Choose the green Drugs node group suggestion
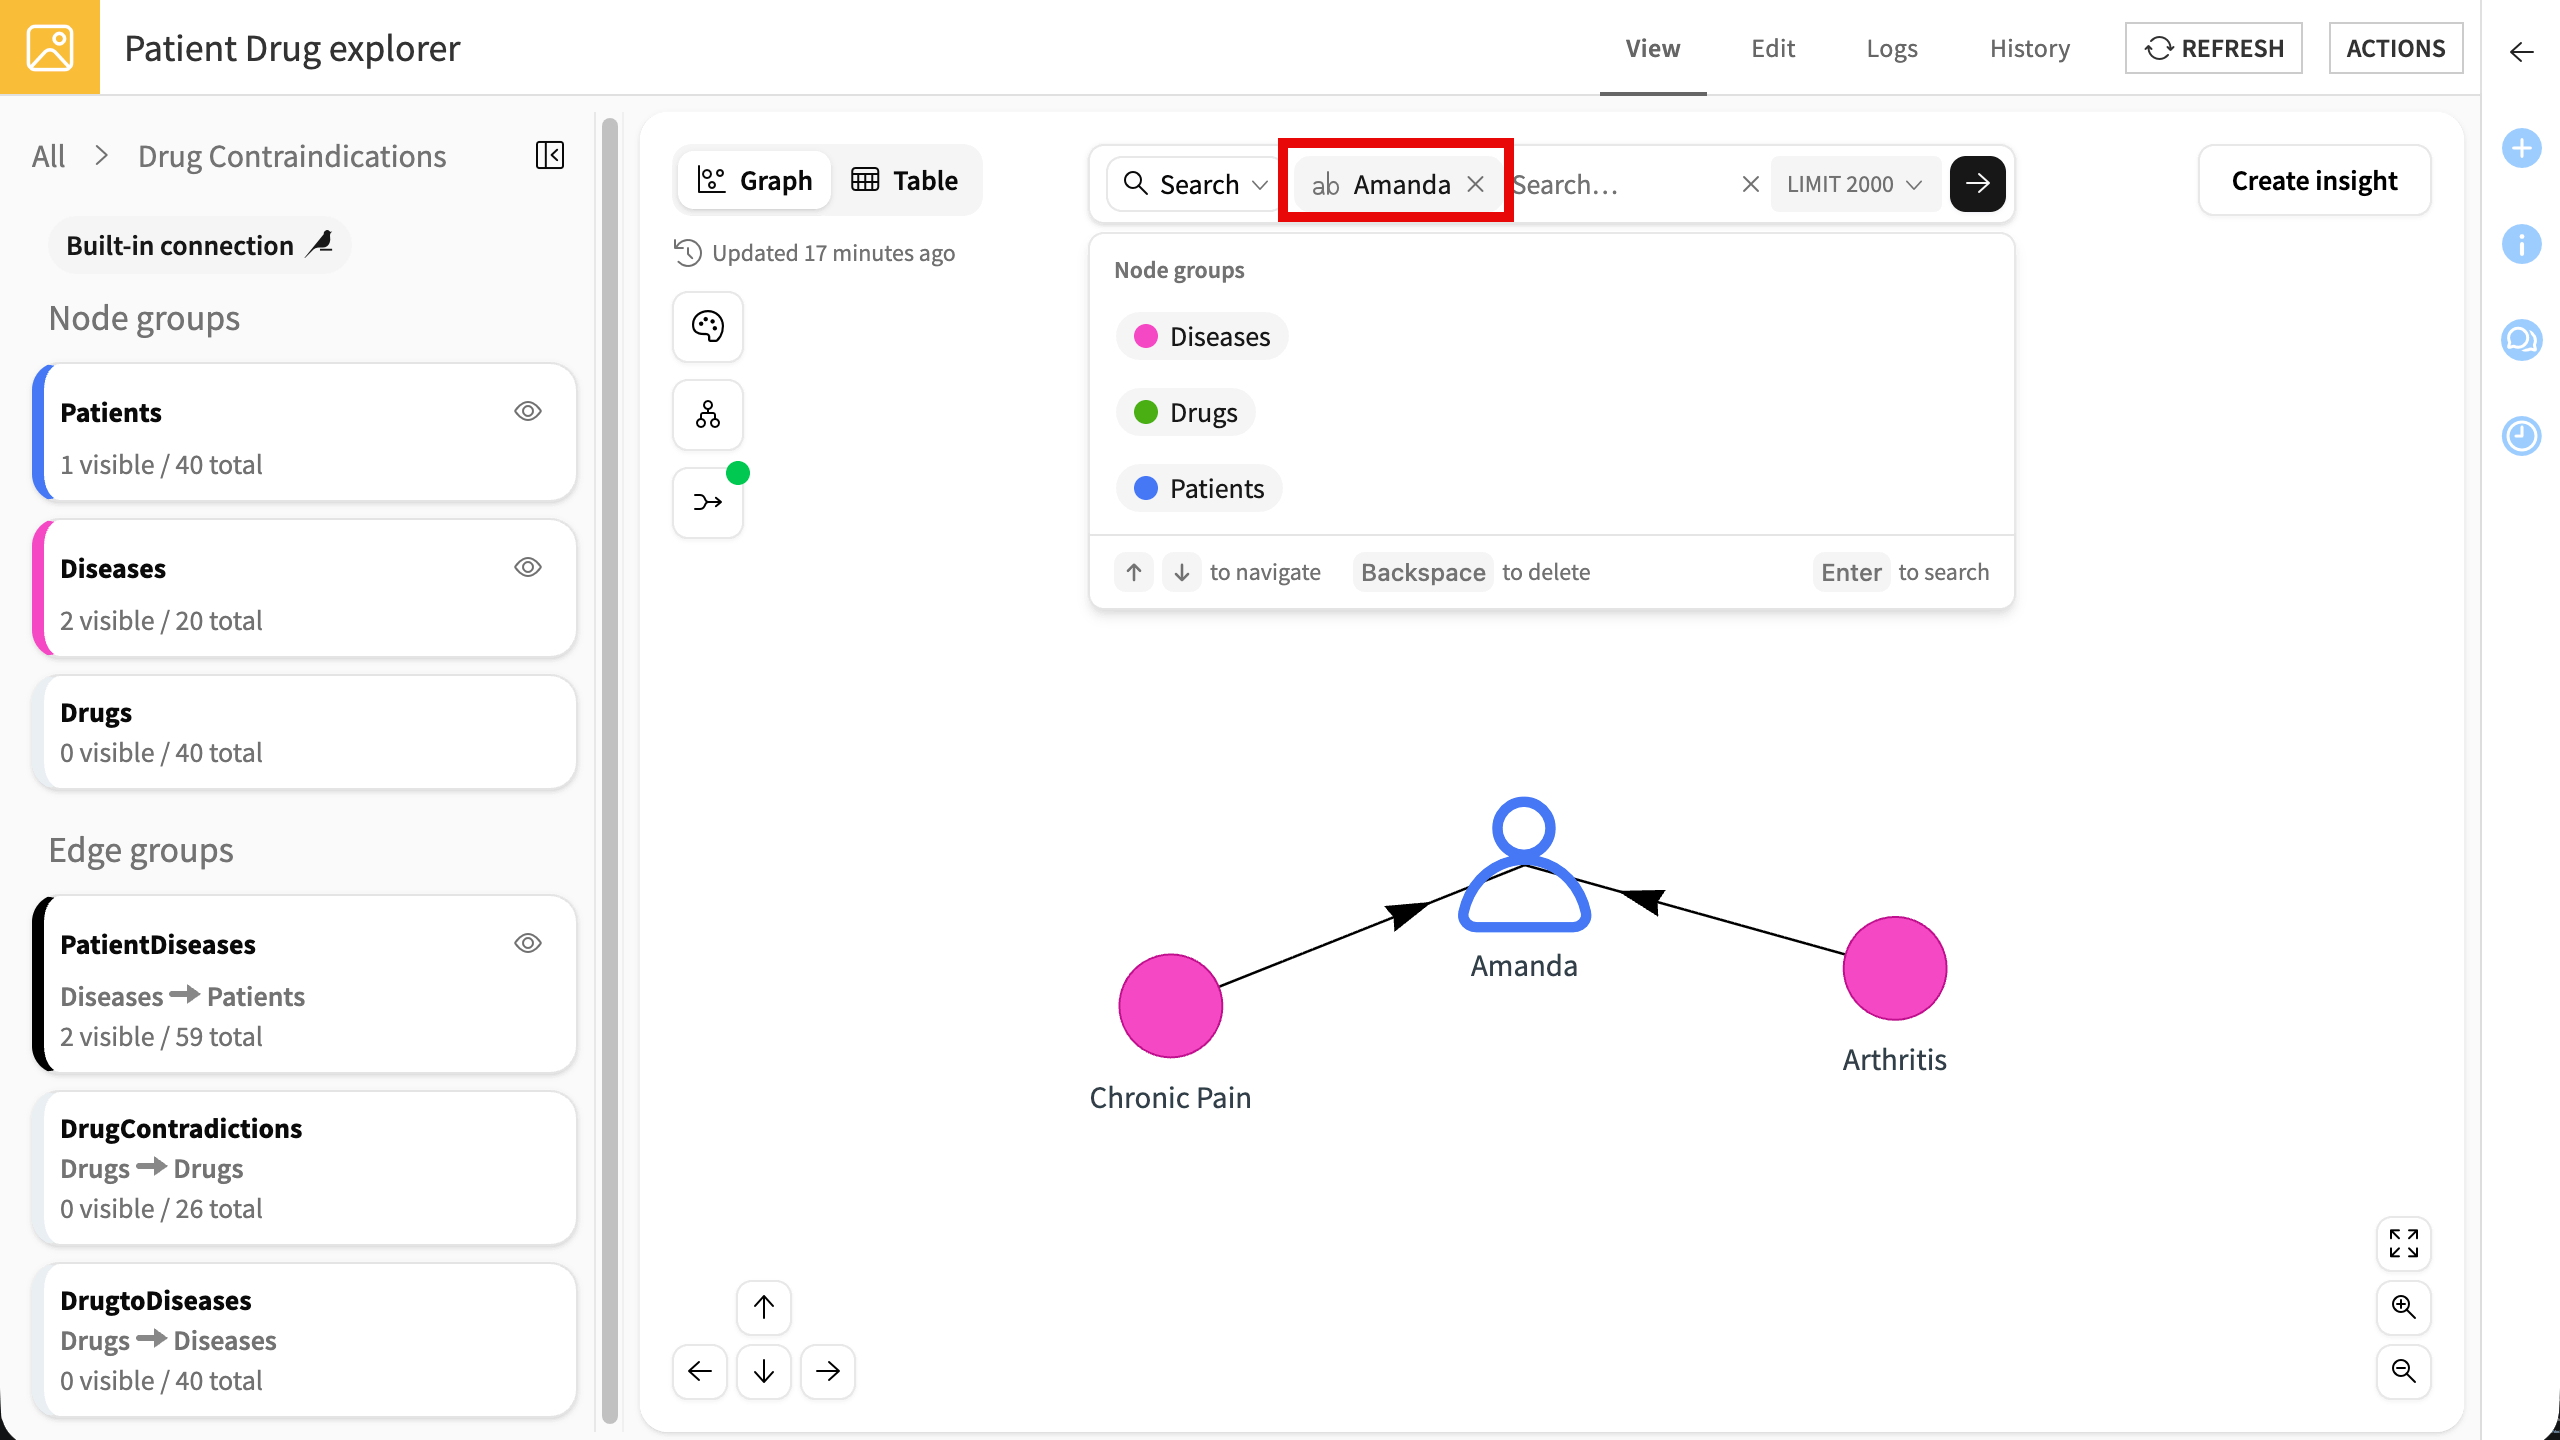Image resolution: width=2560 pixels, height=1440 pixels. [x=1186, y=413]
